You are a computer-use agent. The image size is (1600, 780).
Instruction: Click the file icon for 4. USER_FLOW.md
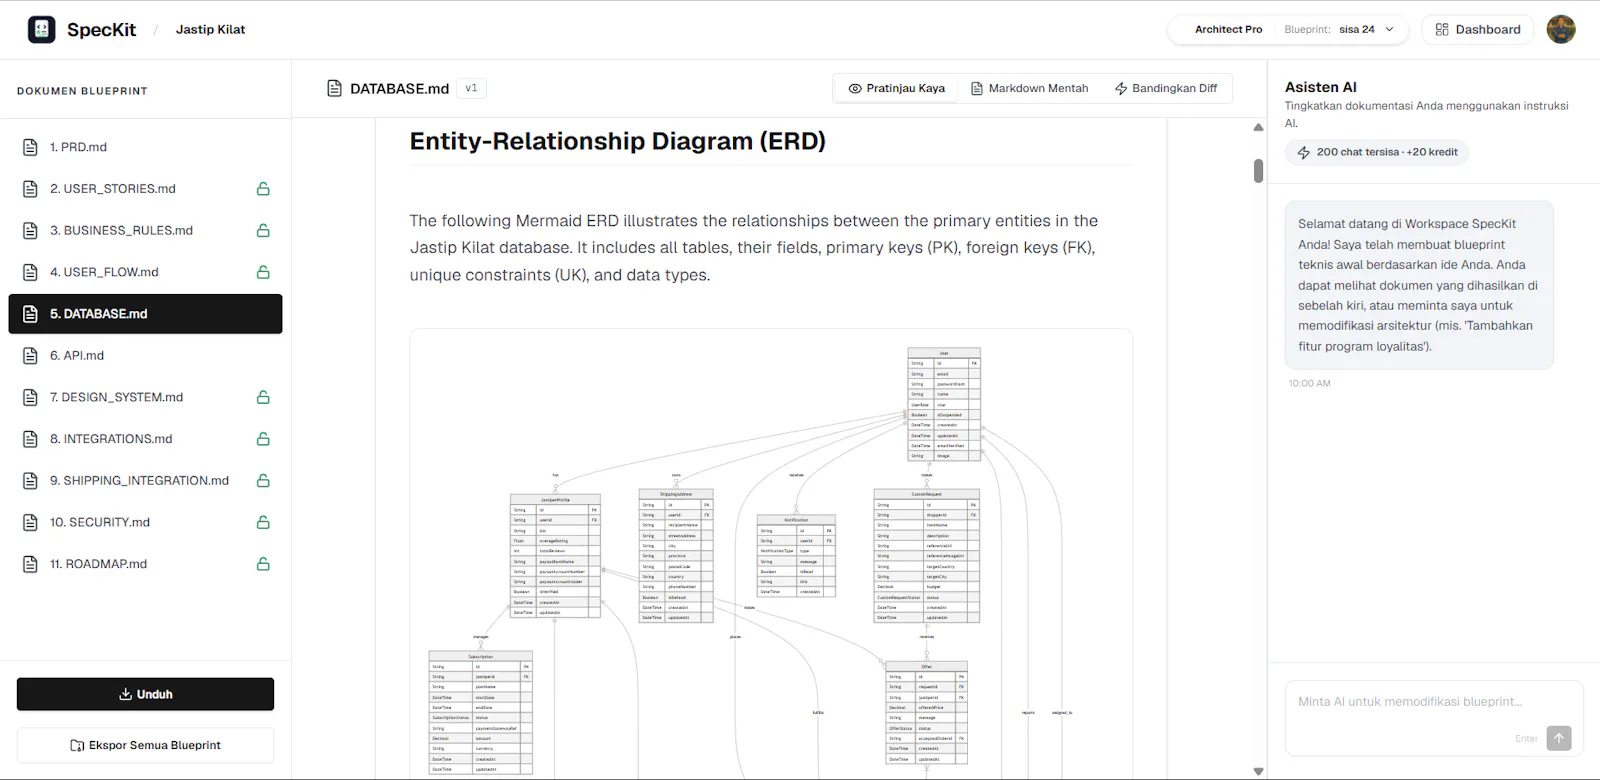click(x=30, y=272)
